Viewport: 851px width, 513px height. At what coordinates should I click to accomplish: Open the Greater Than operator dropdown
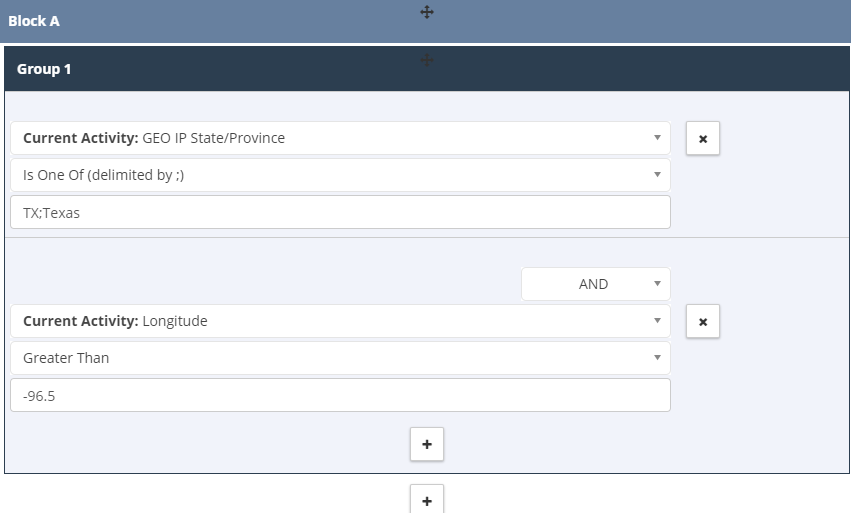[x=340, y=358]
